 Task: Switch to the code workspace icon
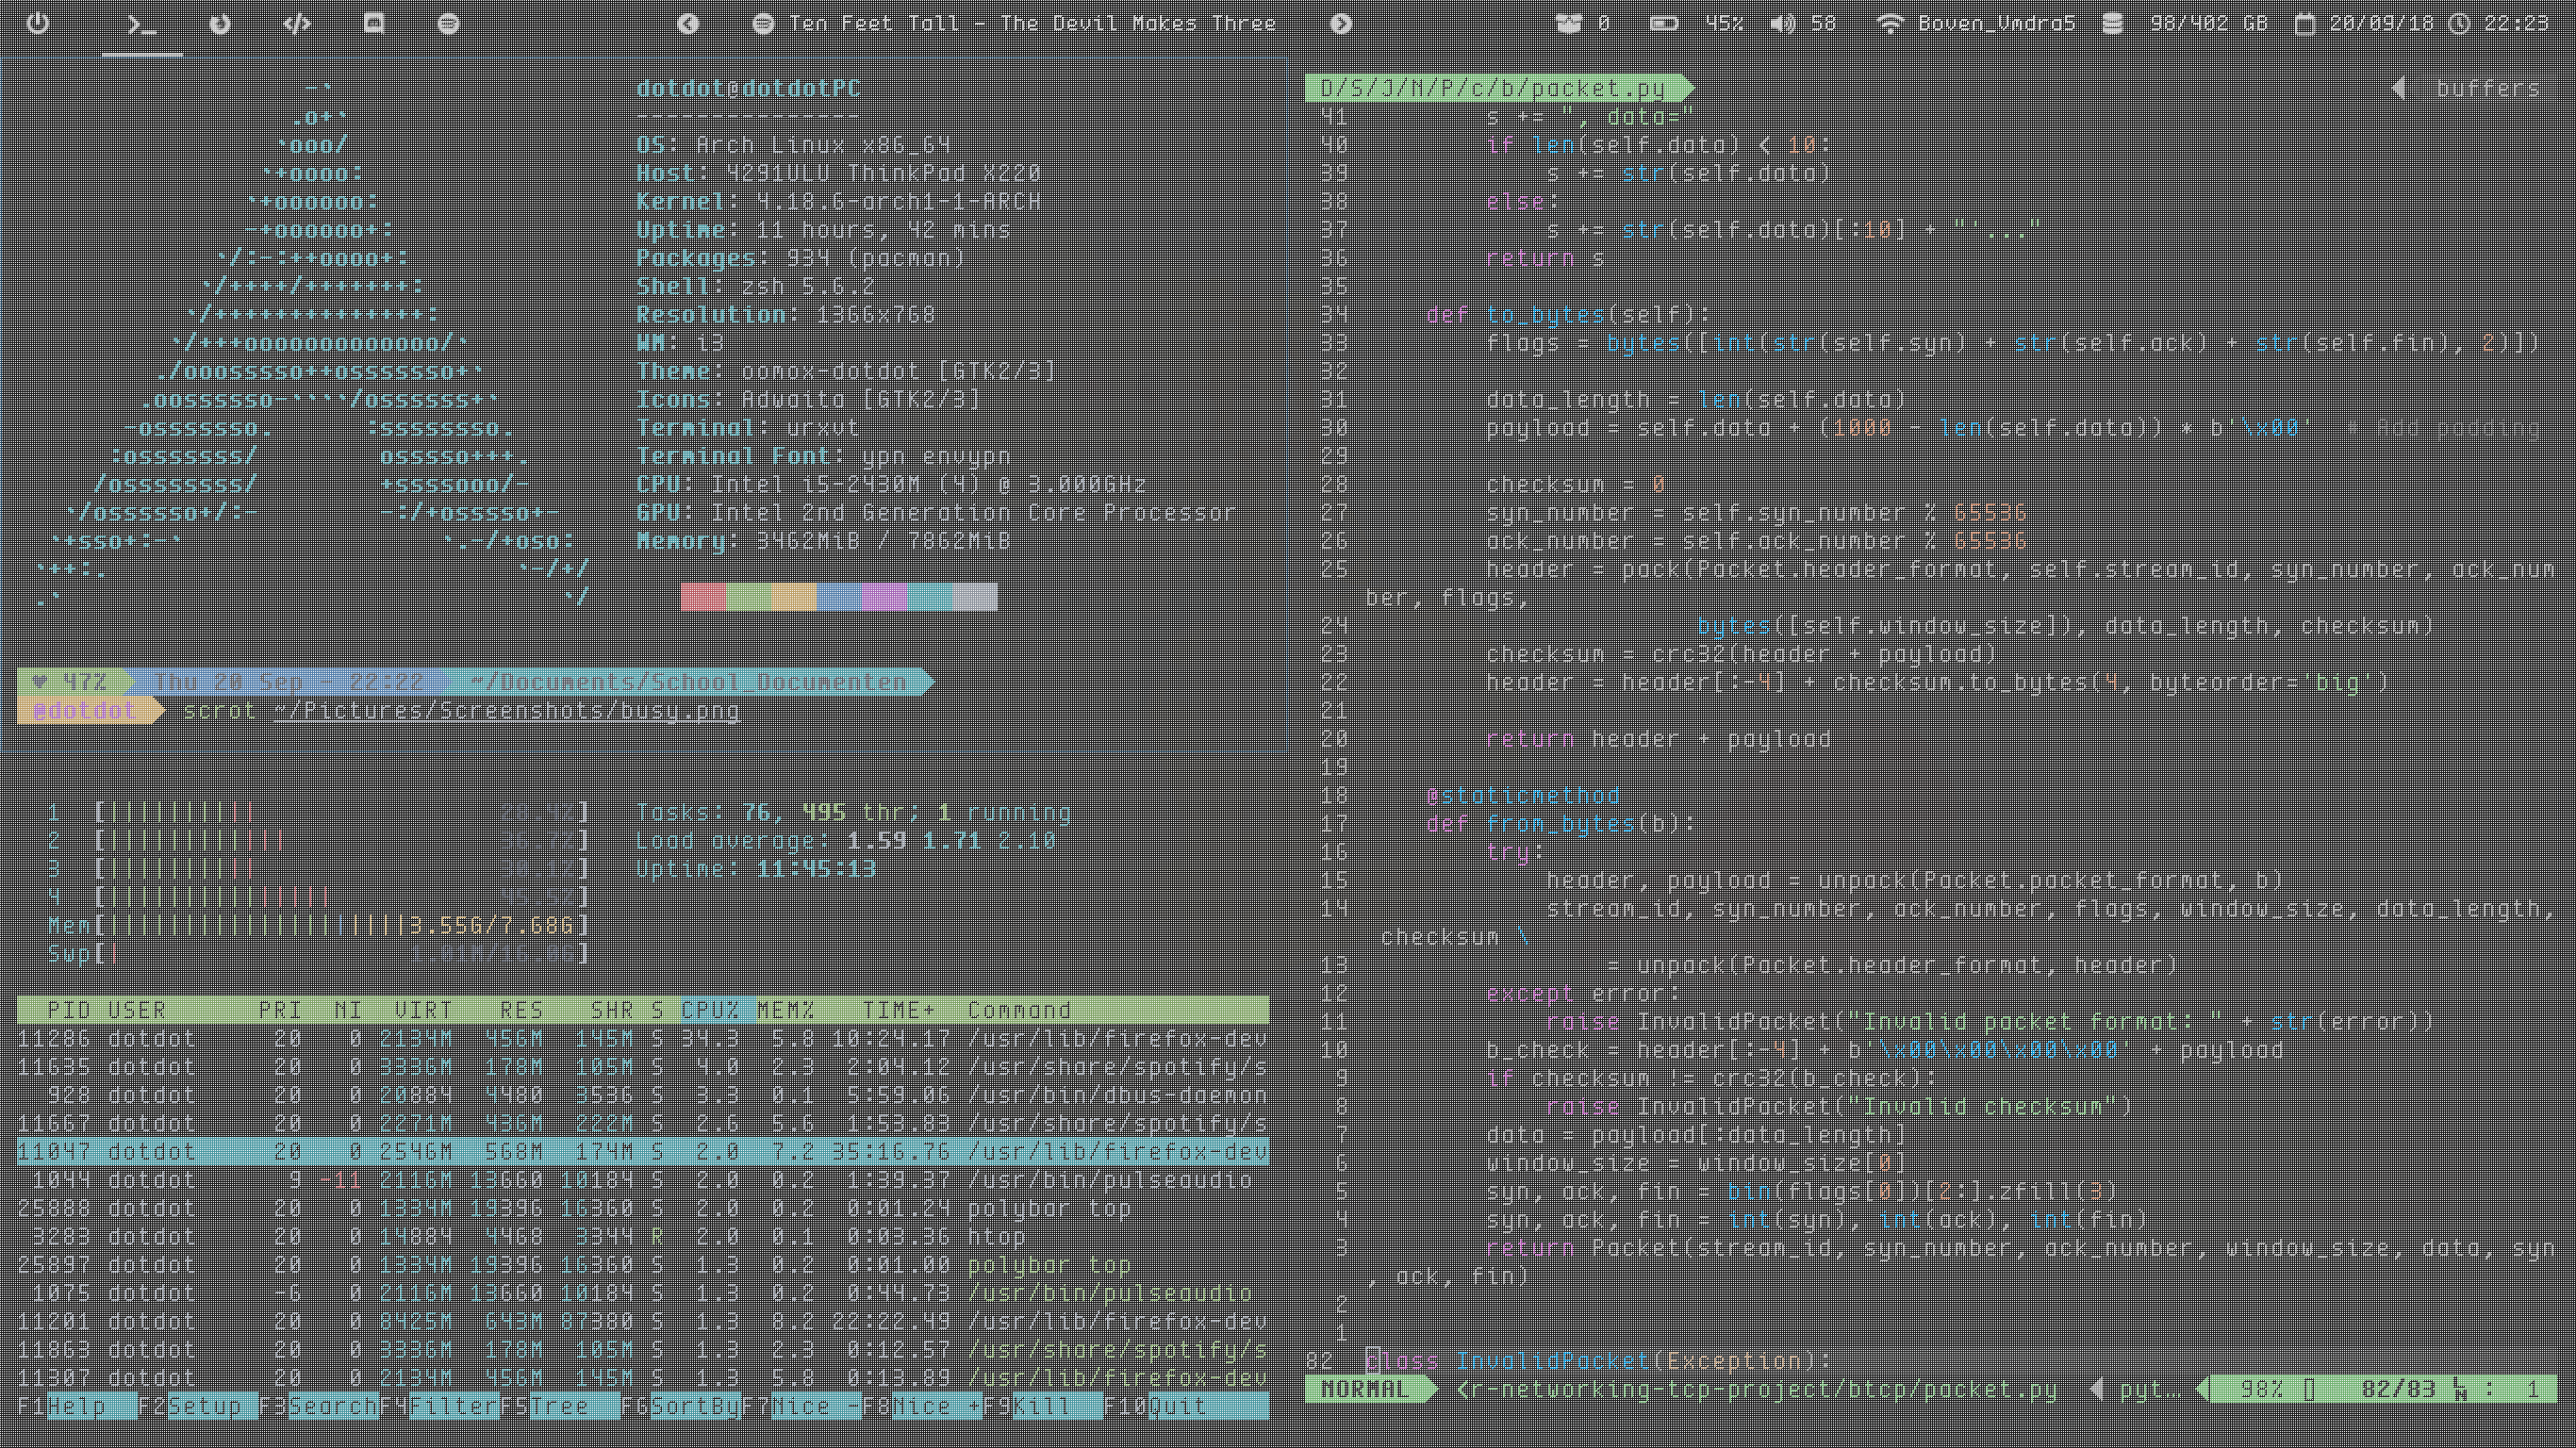click(297, 23)
